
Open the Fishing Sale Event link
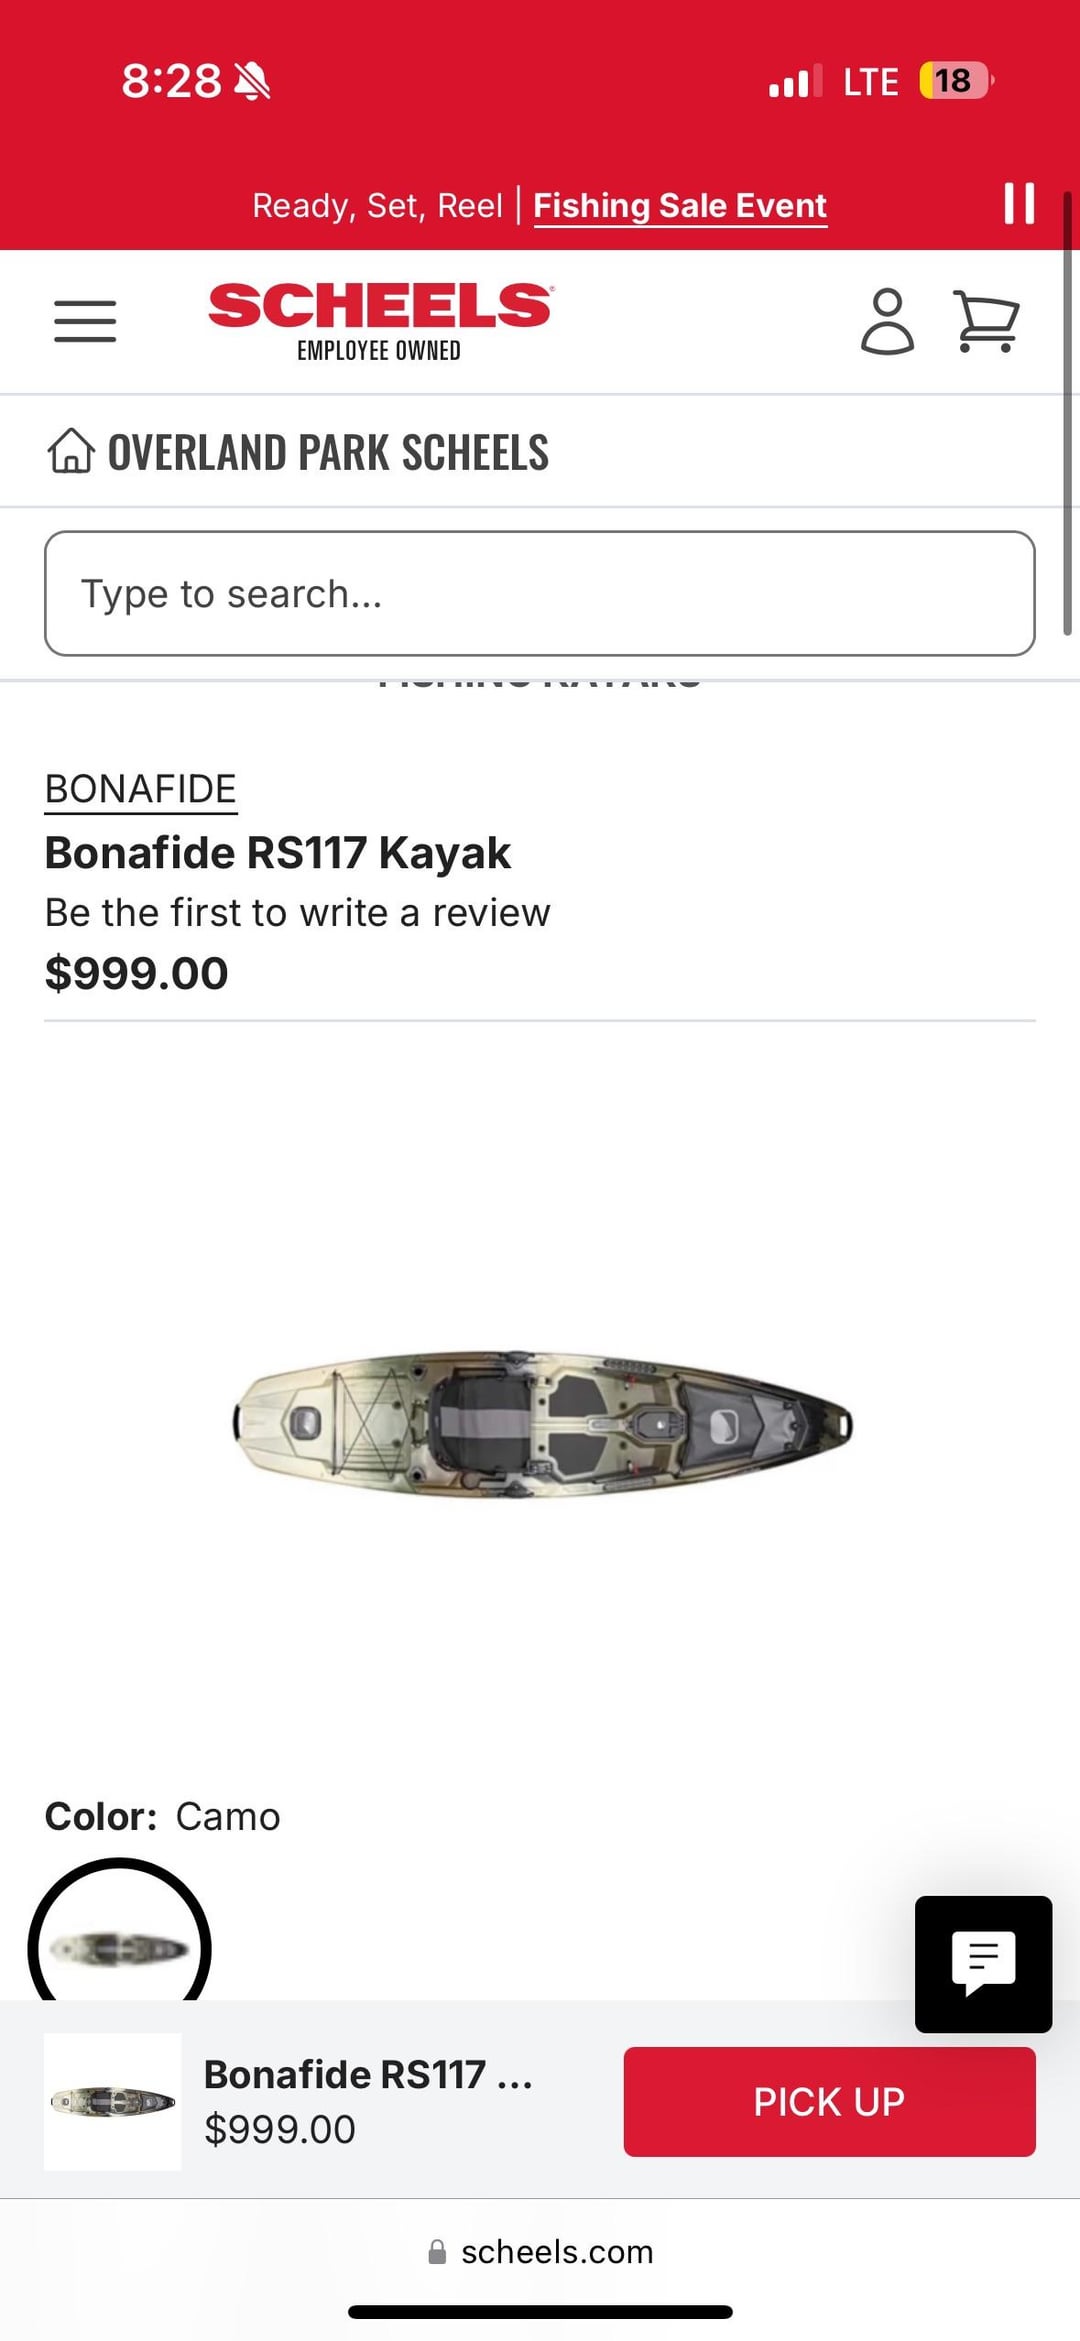tap(680, 206)
